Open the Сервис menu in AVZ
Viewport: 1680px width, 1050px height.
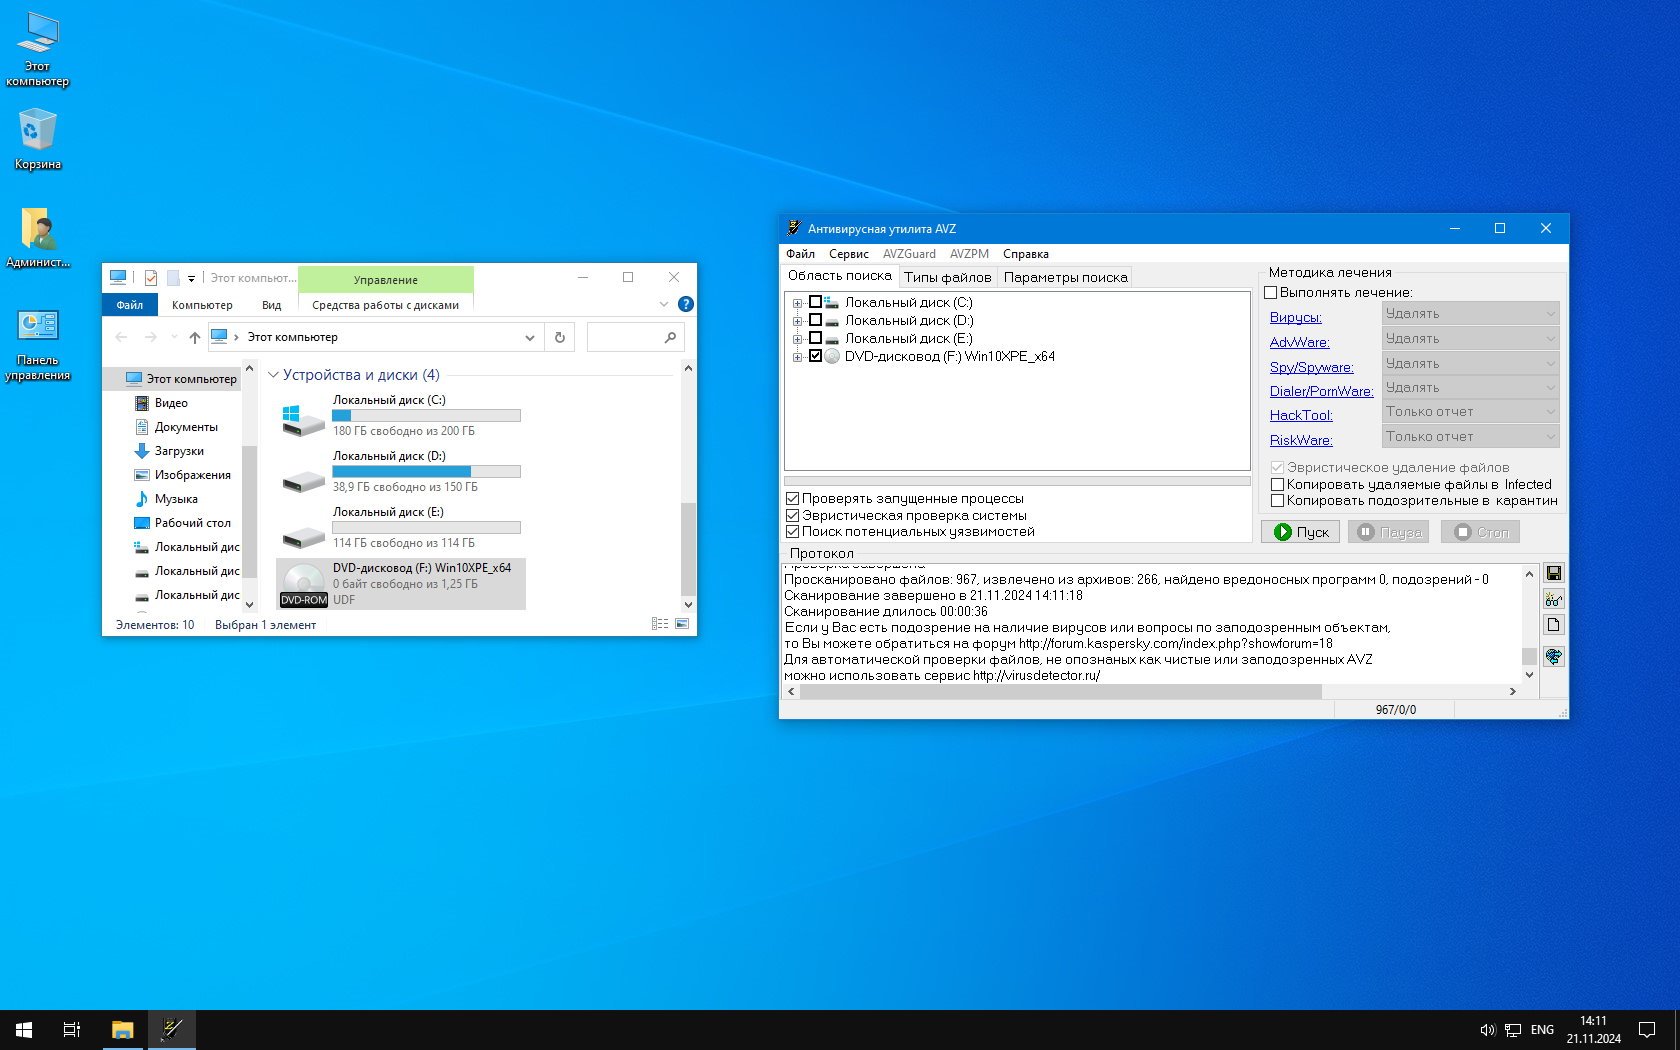[848, 254]
